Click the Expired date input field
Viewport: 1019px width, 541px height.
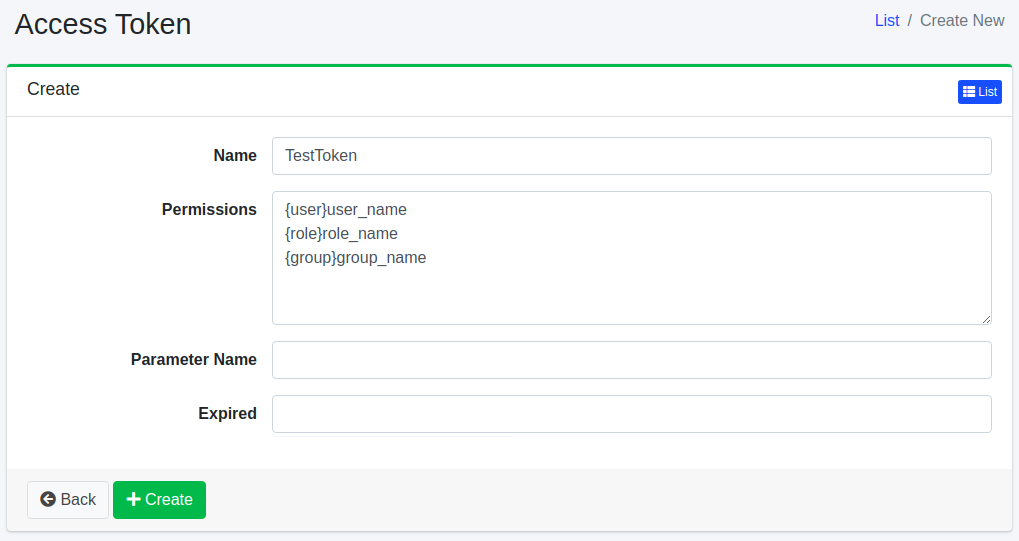(631, 414)
